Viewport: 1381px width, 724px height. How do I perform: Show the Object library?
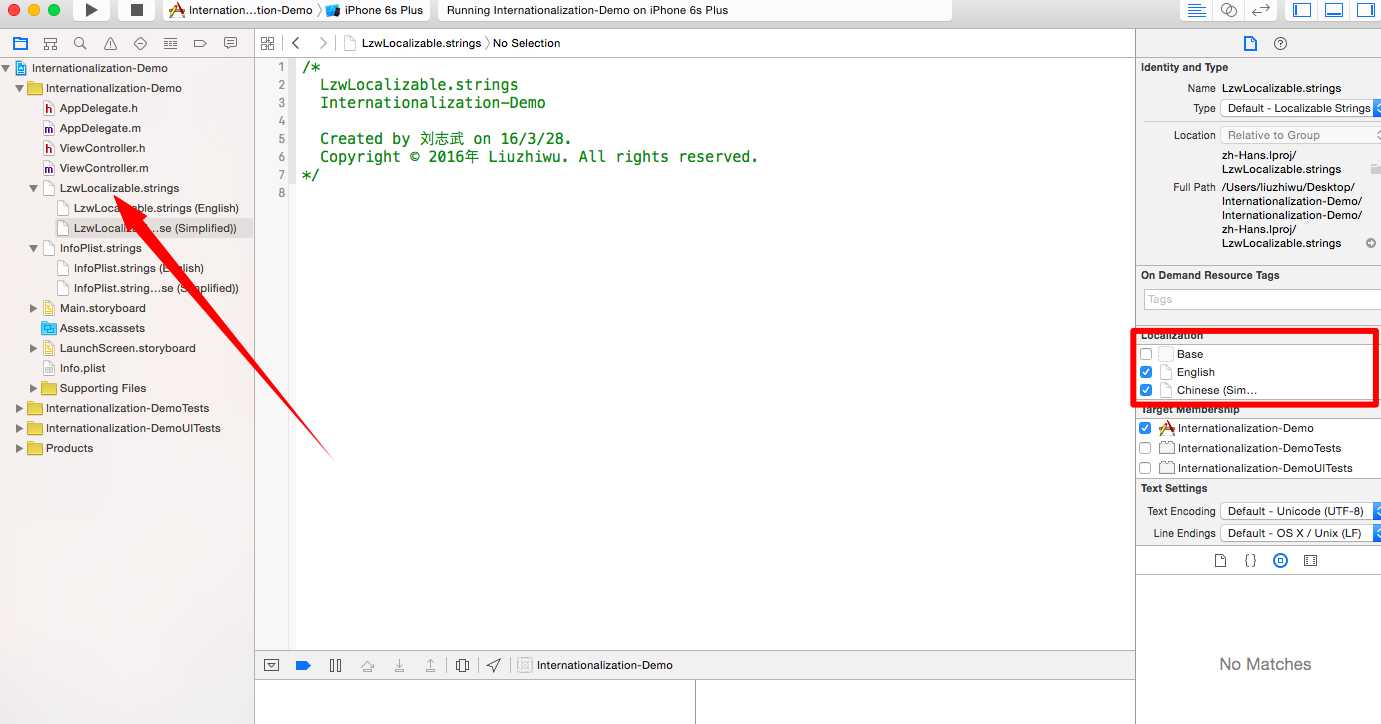pyautogui.click(x=1280, y=561)
